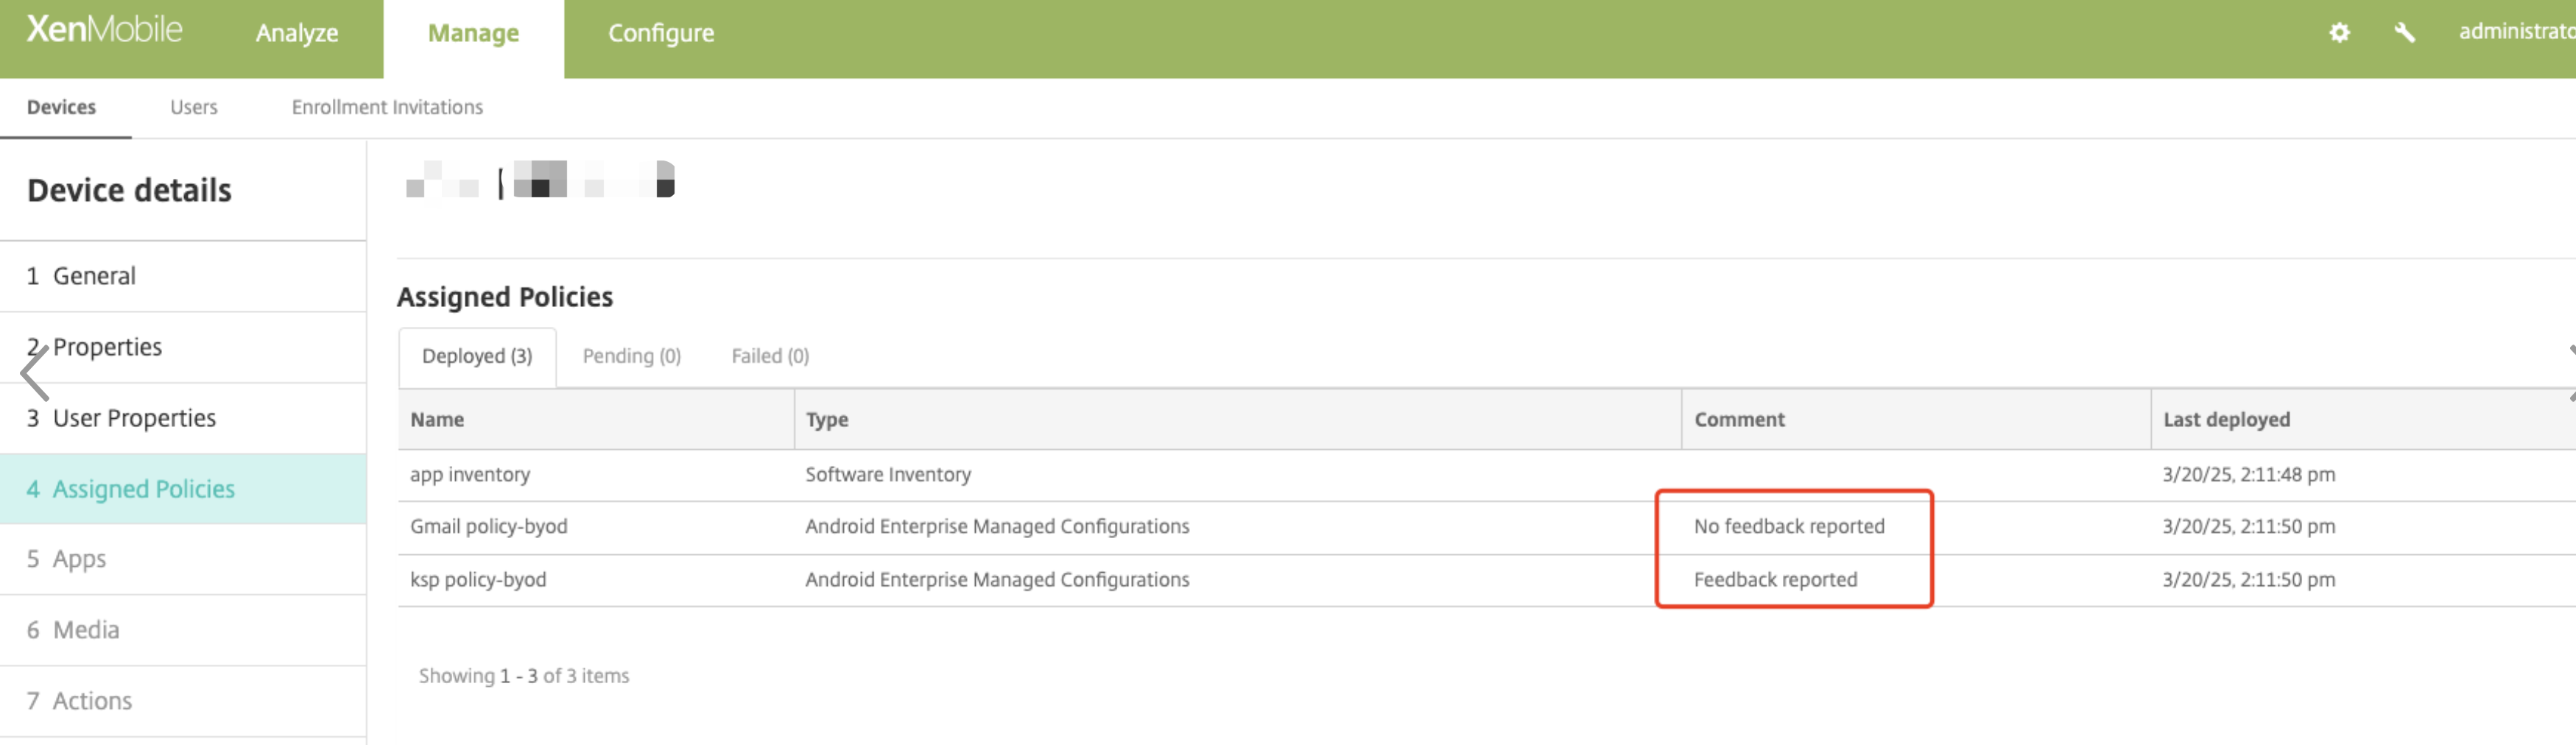
Task: Click the XenMobile logo
Action: pos(104,30)
